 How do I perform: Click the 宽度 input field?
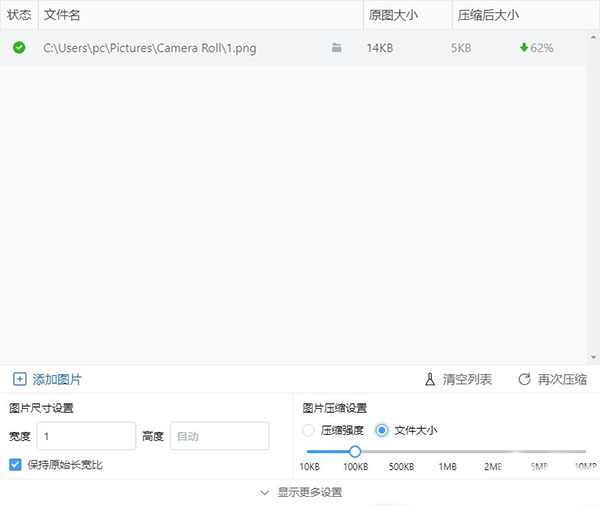pos(86,436)
